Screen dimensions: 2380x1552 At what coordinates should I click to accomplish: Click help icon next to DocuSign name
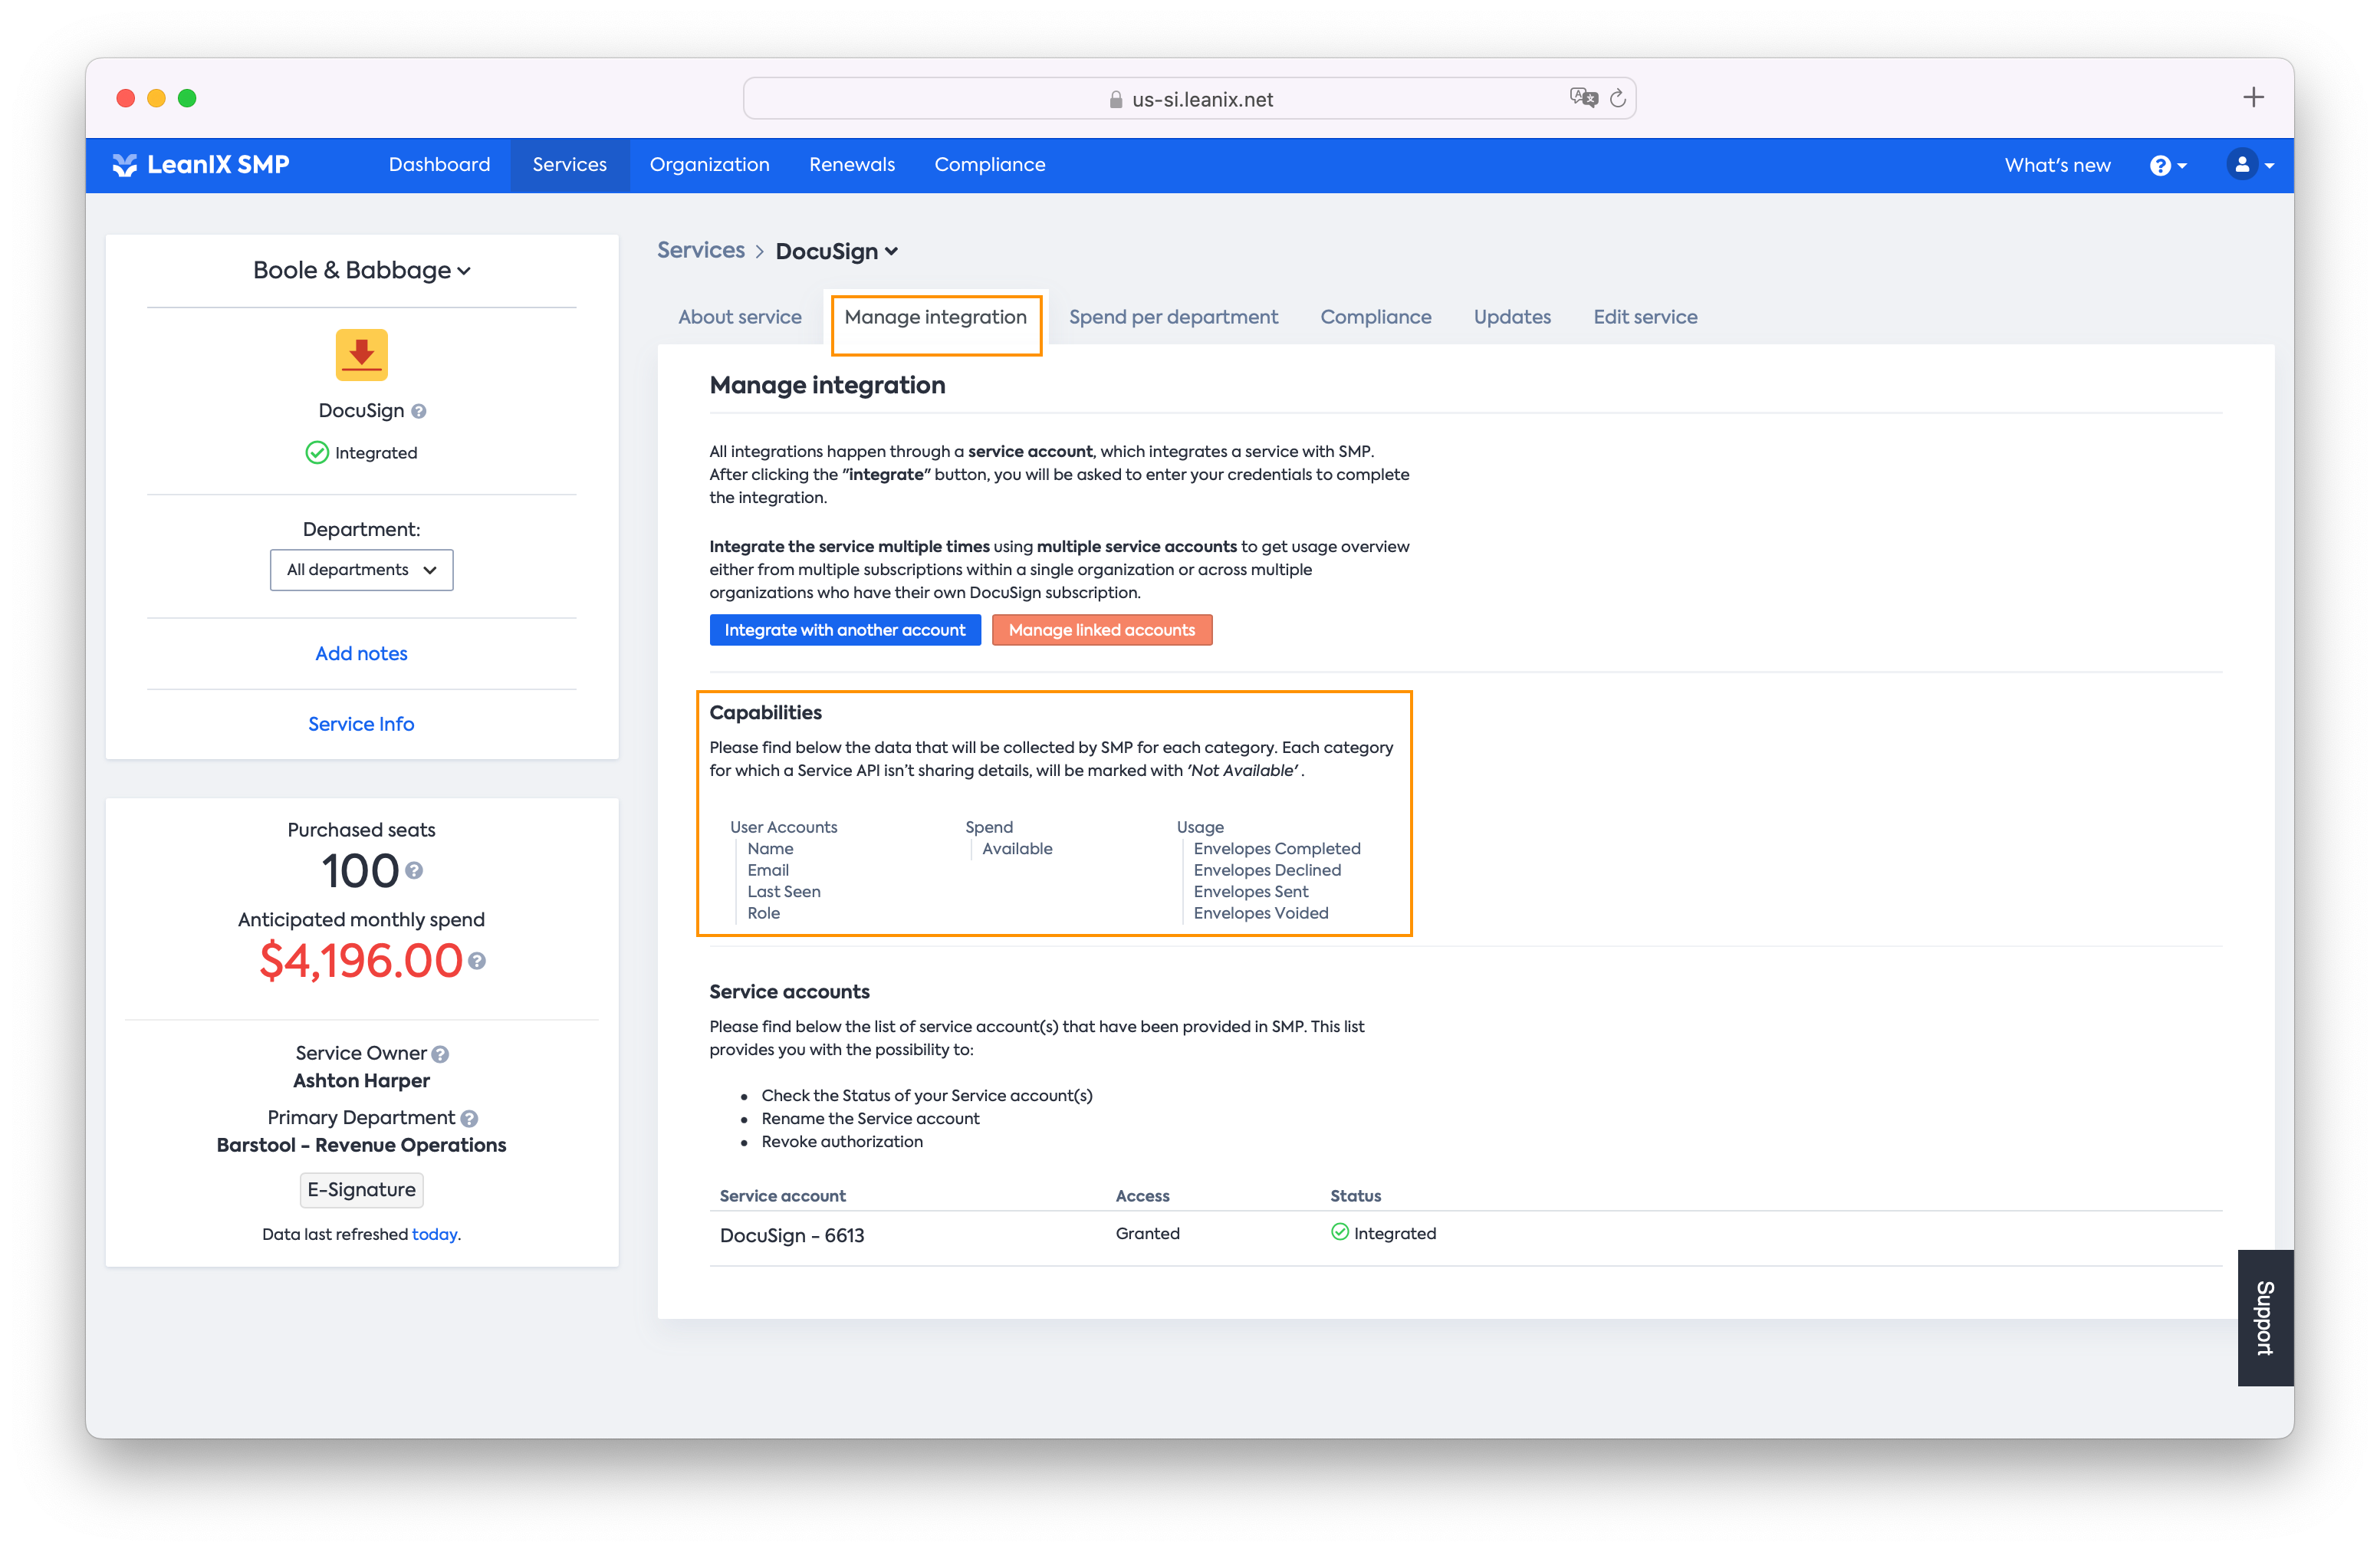tap(419, 411)
